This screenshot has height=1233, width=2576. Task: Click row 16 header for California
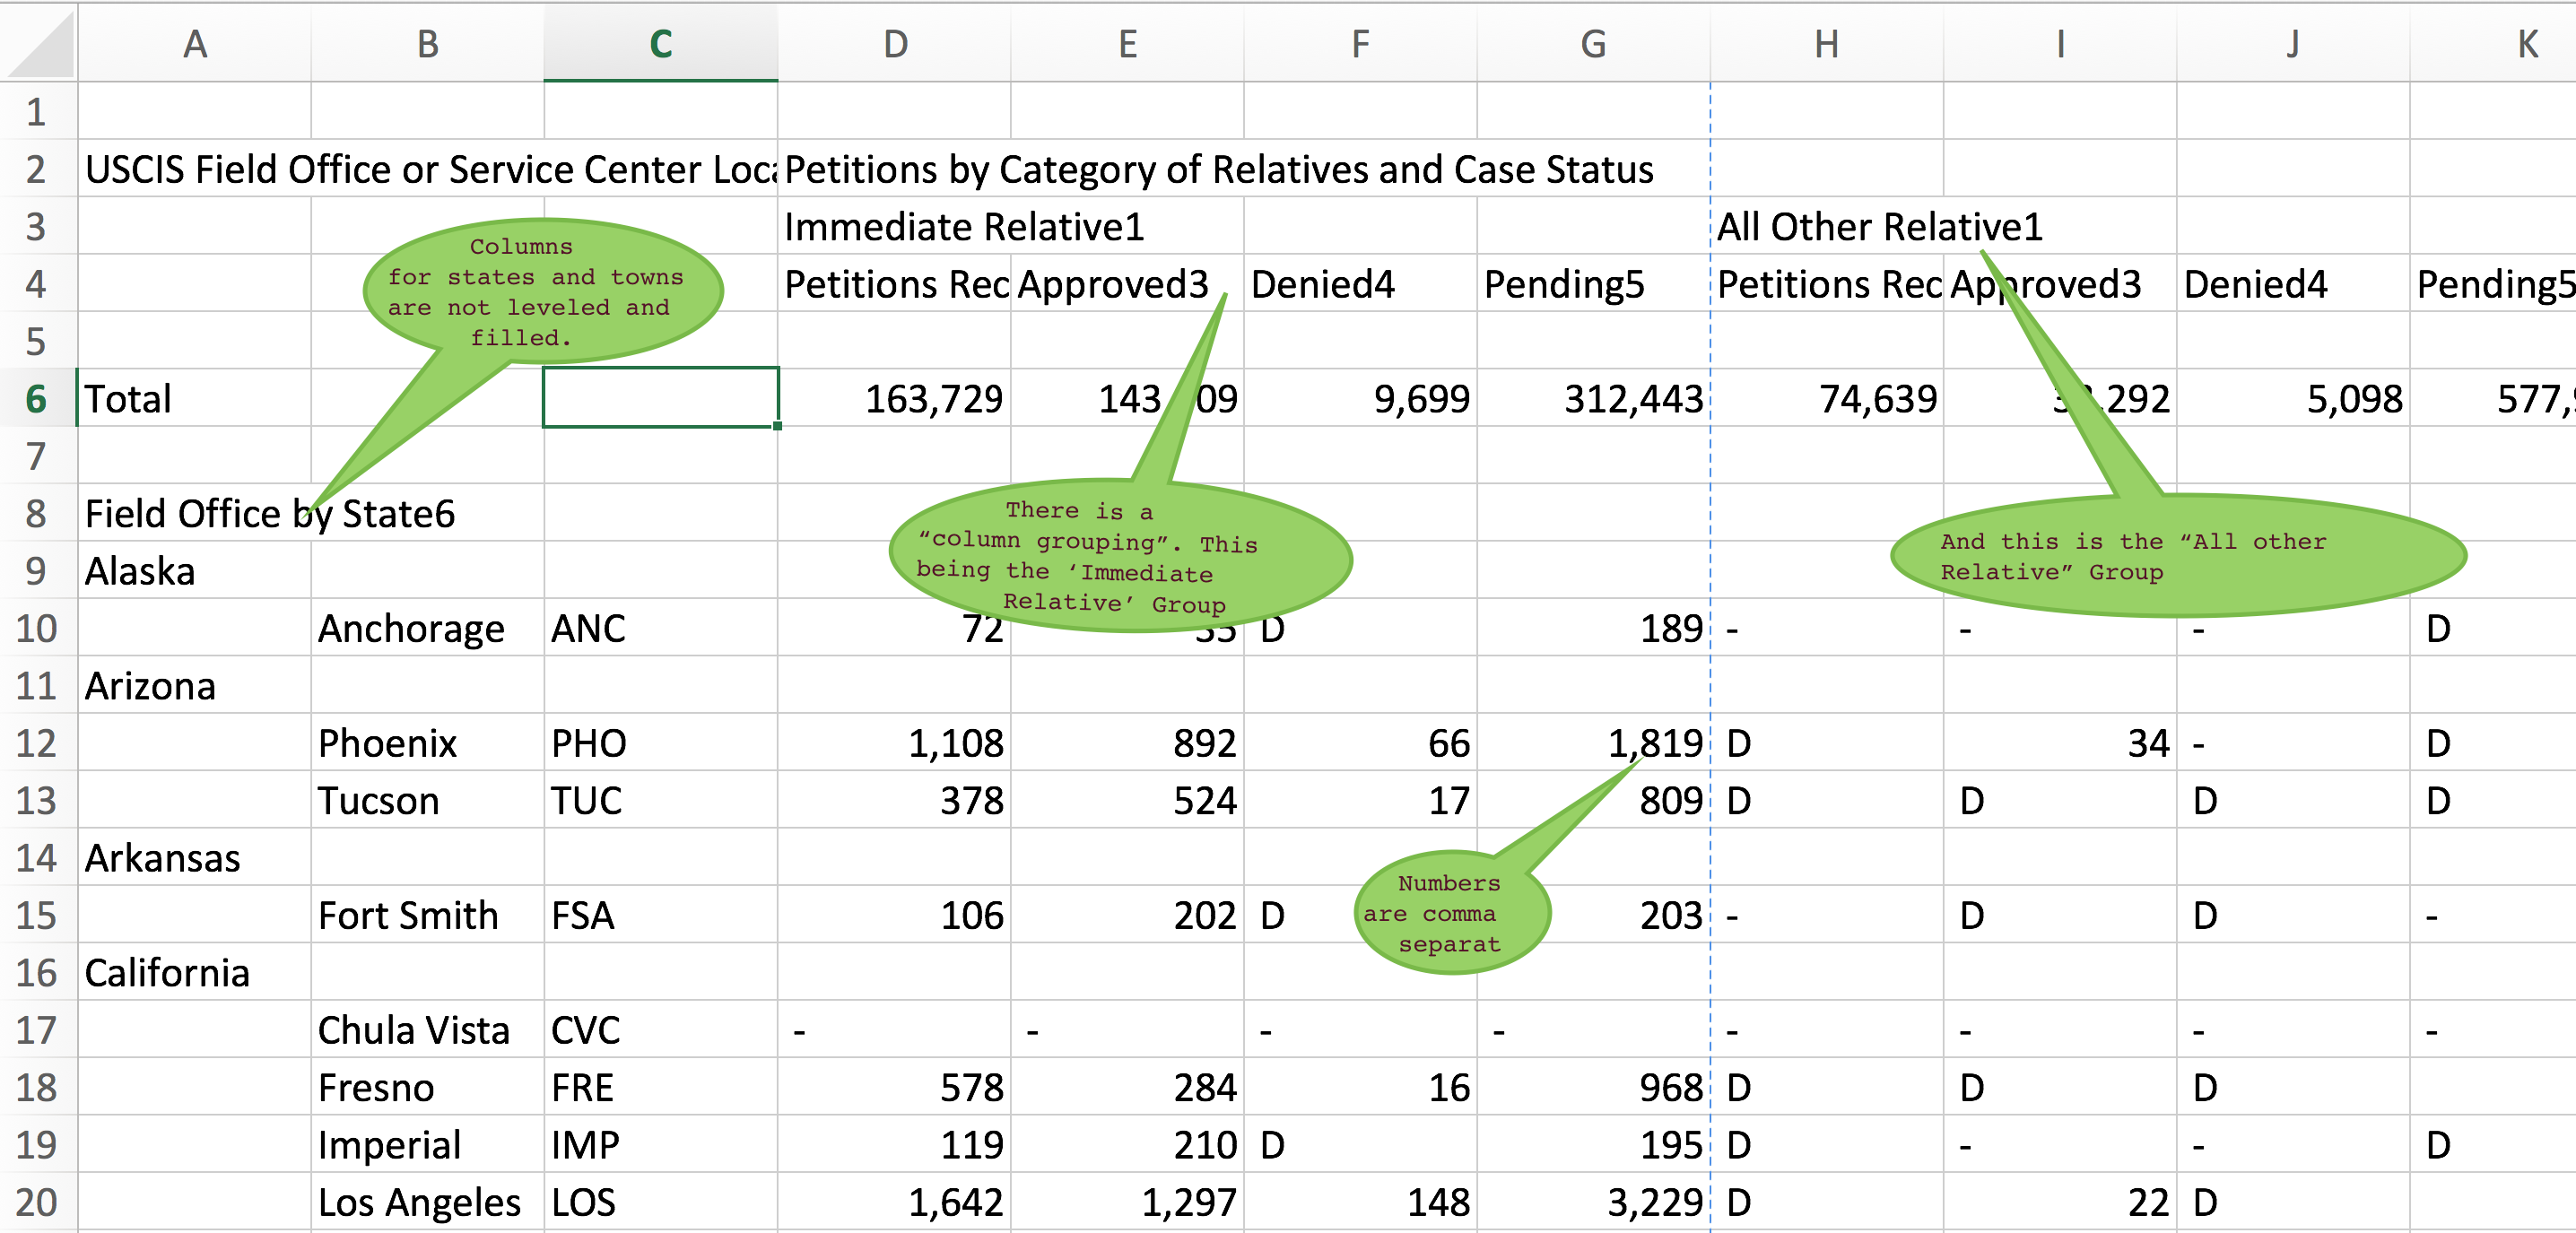click(x=36, y=973)
